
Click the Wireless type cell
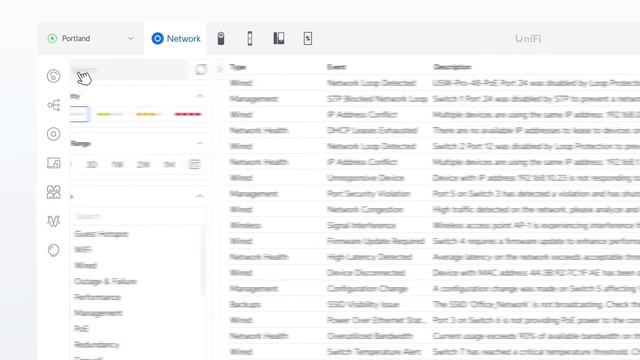click(x=245, y=225)
